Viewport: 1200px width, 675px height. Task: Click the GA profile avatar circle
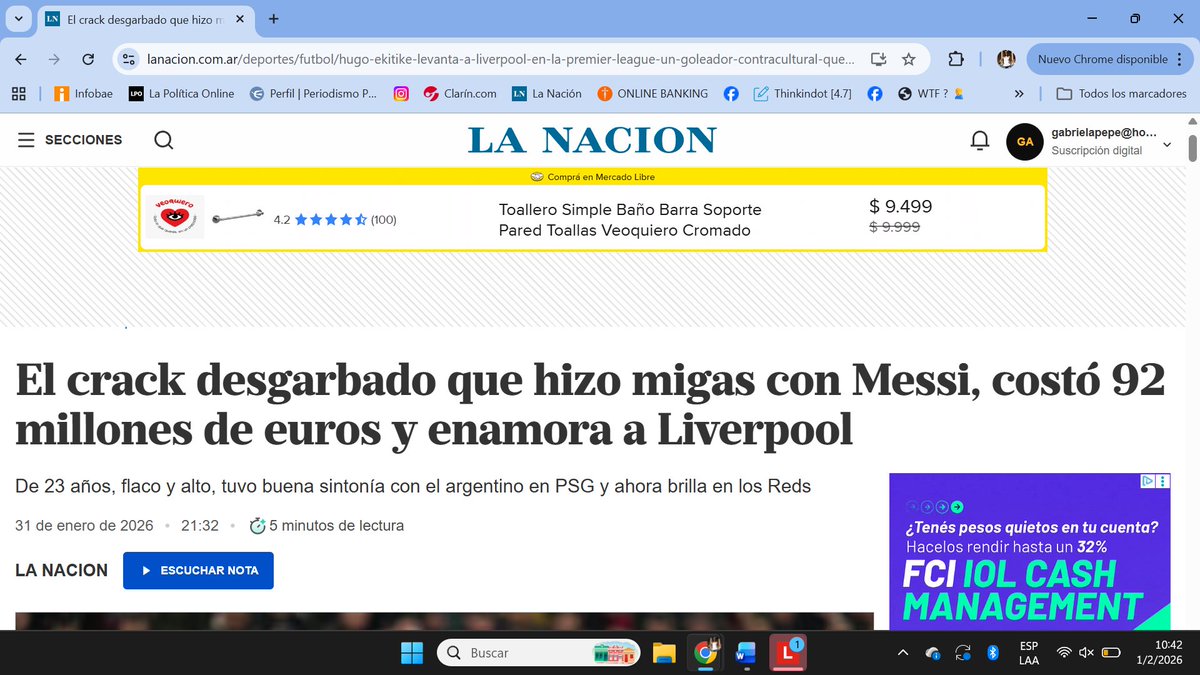1024,142
